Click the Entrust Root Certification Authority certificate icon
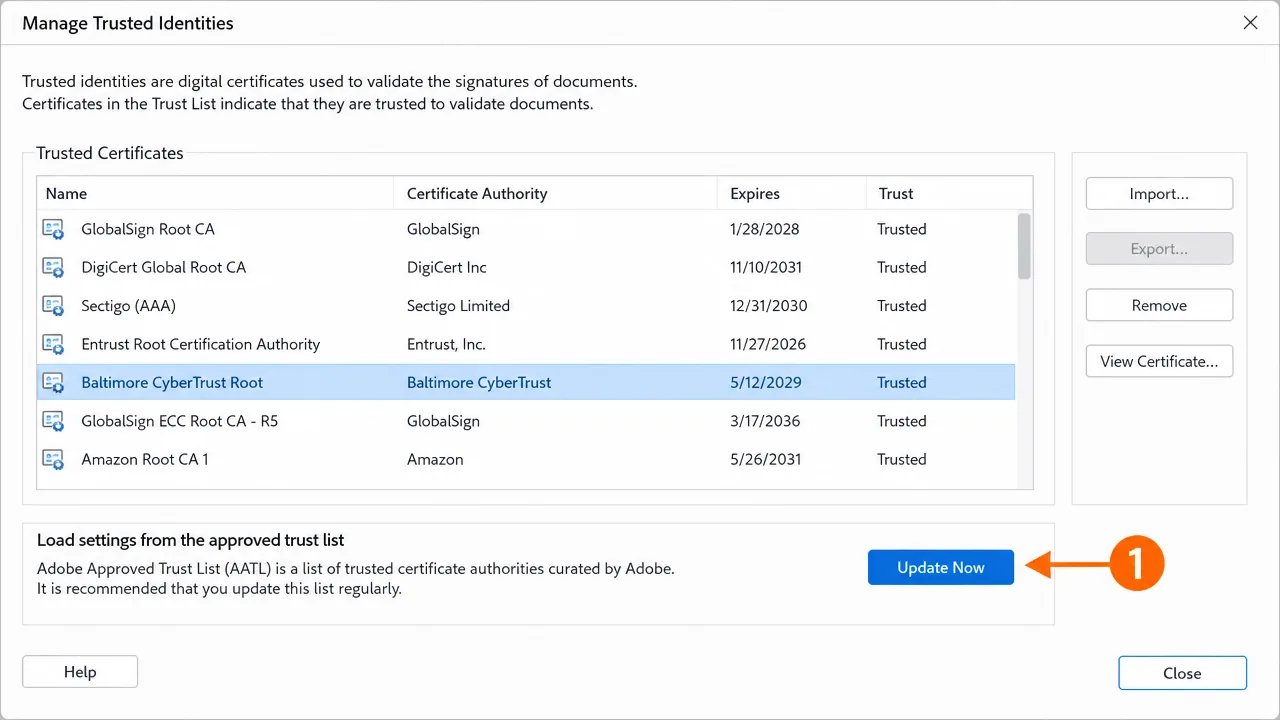The height and width of the screenshot is (720, 1280). click(x=53, y=345)
